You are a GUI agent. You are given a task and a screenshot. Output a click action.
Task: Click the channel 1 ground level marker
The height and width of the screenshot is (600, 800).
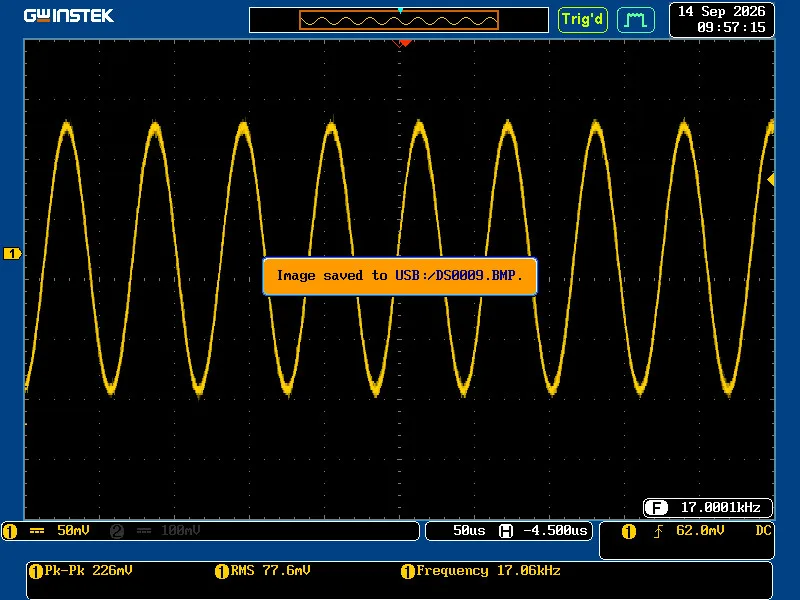[12, 254]
